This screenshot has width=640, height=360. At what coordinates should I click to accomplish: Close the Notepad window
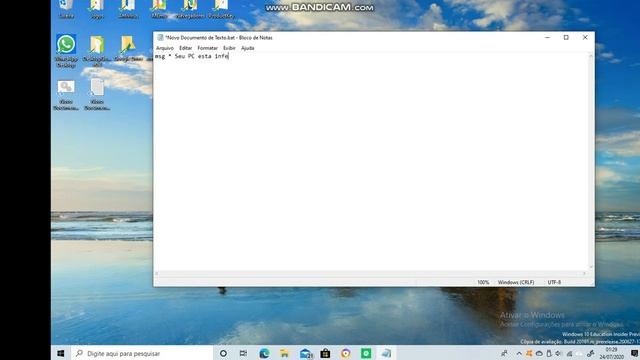(585, 38)
